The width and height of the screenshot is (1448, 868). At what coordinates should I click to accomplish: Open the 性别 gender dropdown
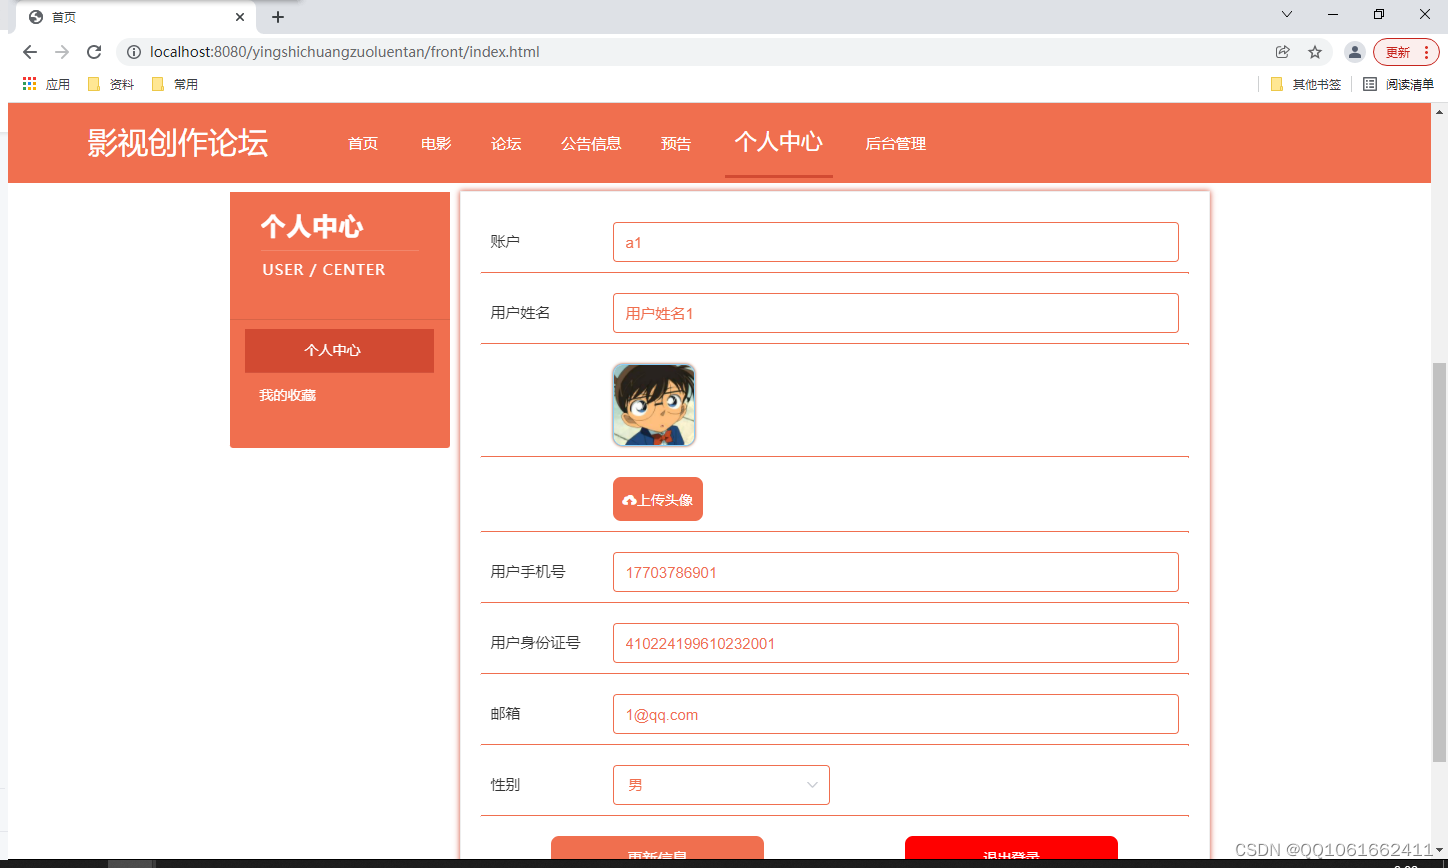[720, 785]
